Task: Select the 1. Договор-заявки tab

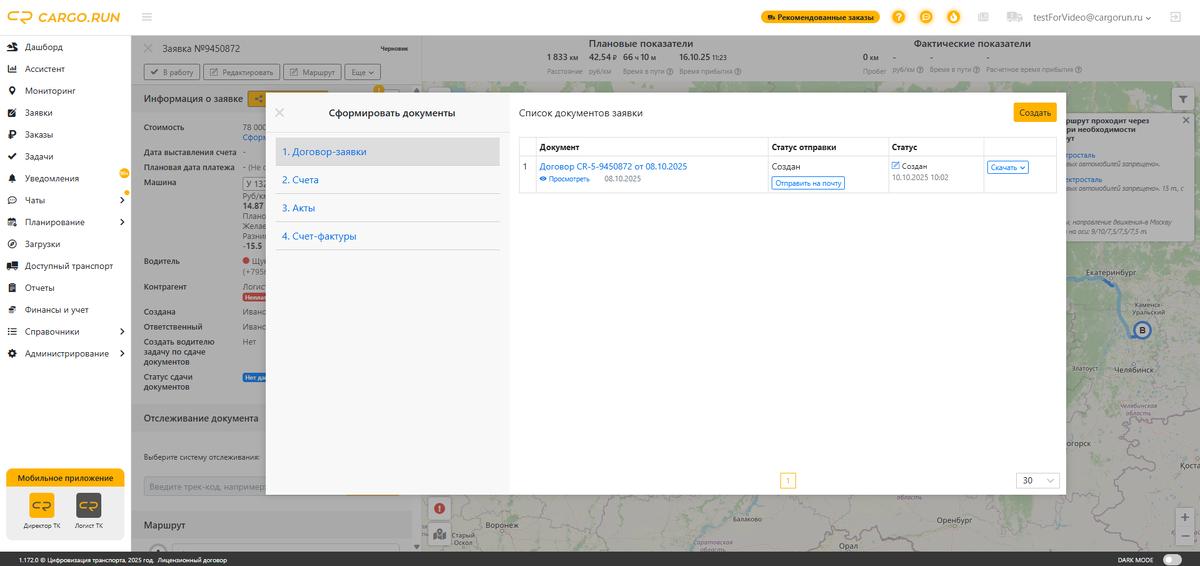Action: [388, 152]
